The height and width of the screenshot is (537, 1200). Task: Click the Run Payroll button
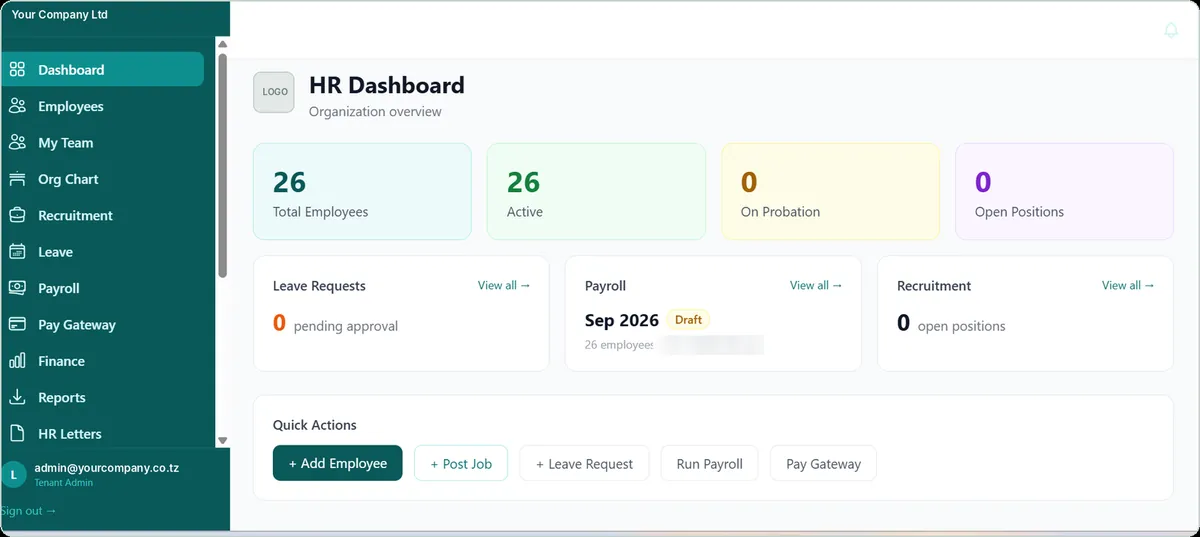[x=709, y=463]
